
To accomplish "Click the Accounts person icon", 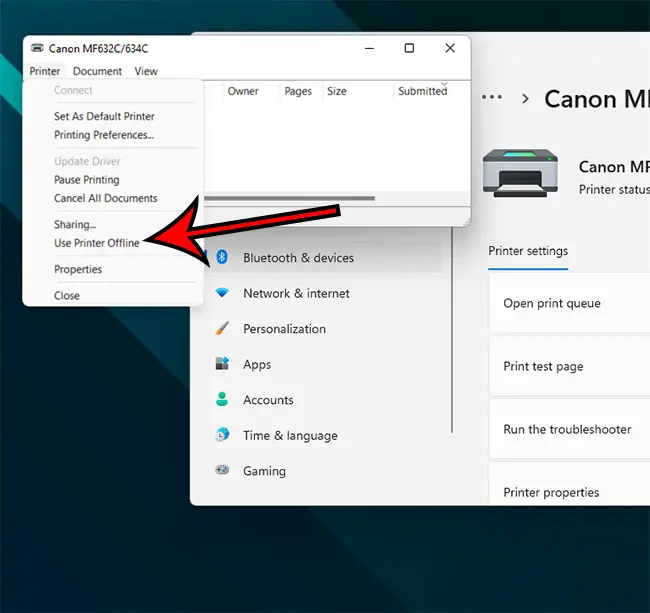I will (x=223, y=400).
